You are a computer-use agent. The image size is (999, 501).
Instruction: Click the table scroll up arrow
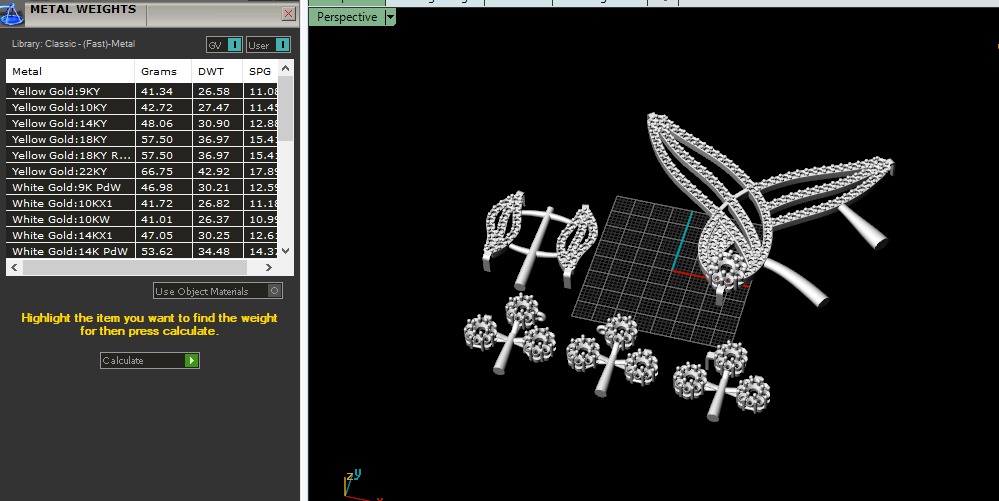[x=285, y=68]
